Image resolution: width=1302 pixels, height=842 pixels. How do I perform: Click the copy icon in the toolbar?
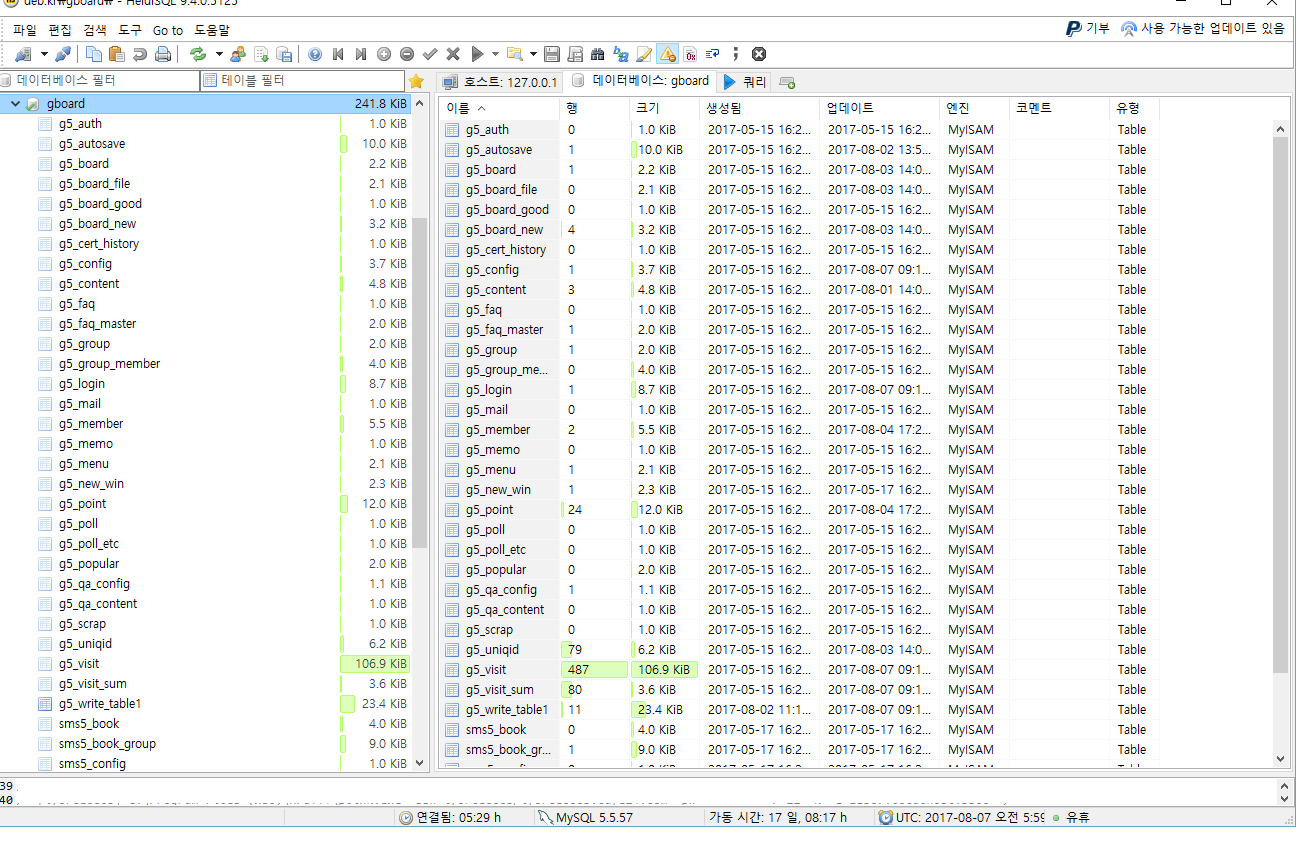pyautogui.click(x=94, y=54)
